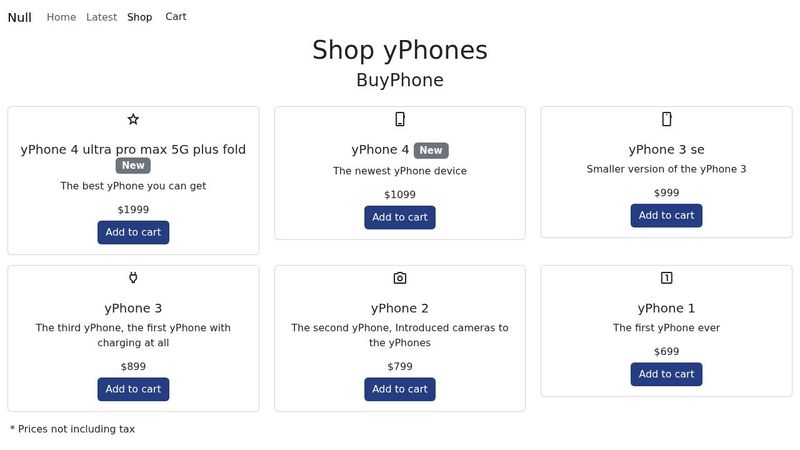Image resolution: width=800 pixels, height=450 pixels.
Task: Add the $1099 yPhone 4 to cart
Action: 400,217
